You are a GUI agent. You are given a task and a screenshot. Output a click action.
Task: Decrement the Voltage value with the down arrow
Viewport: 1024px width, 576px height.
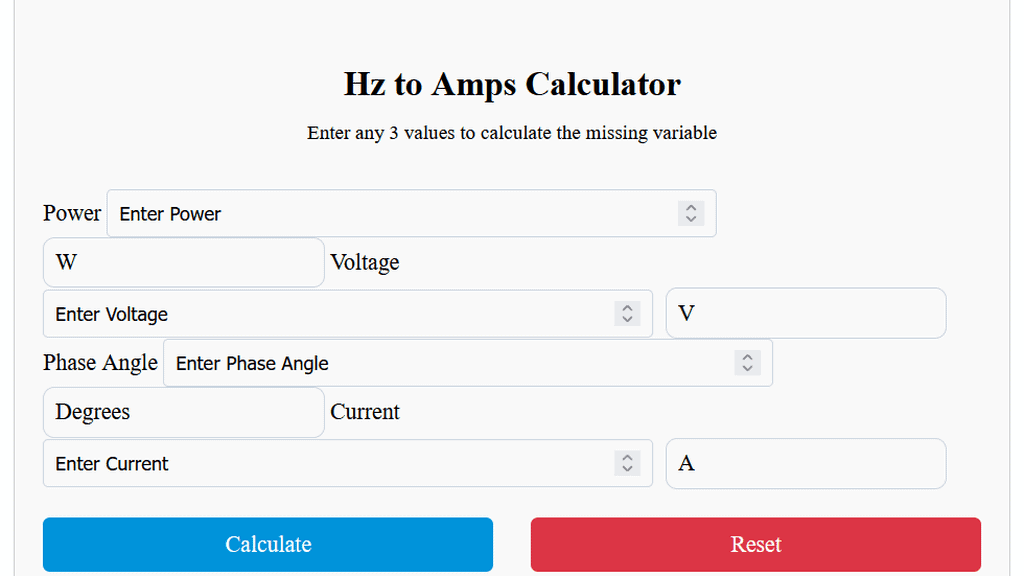626,319
